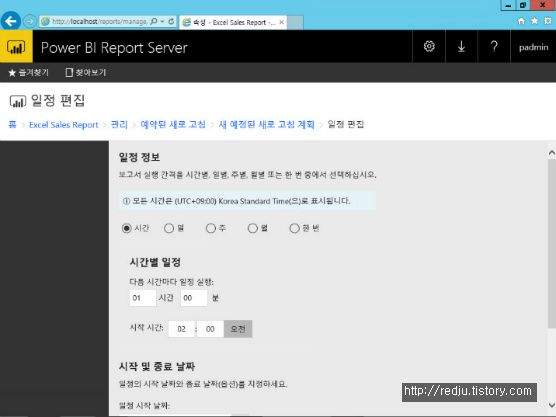Click the Excel Sales Report breadcrumb link
The width and height of the screenshot is (556, 417).
pos(63,125)
